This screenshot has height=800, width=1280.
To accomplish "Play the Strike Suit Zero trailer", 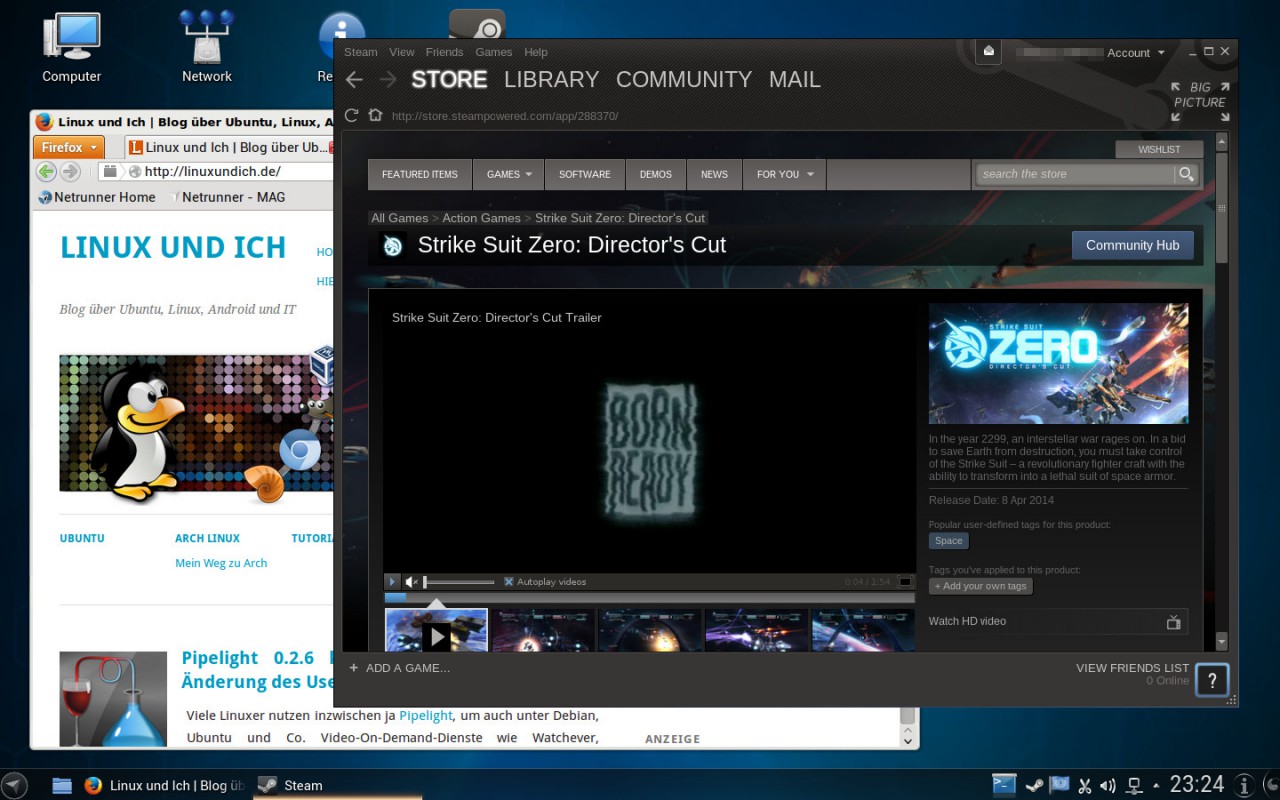I will [392, 581].
